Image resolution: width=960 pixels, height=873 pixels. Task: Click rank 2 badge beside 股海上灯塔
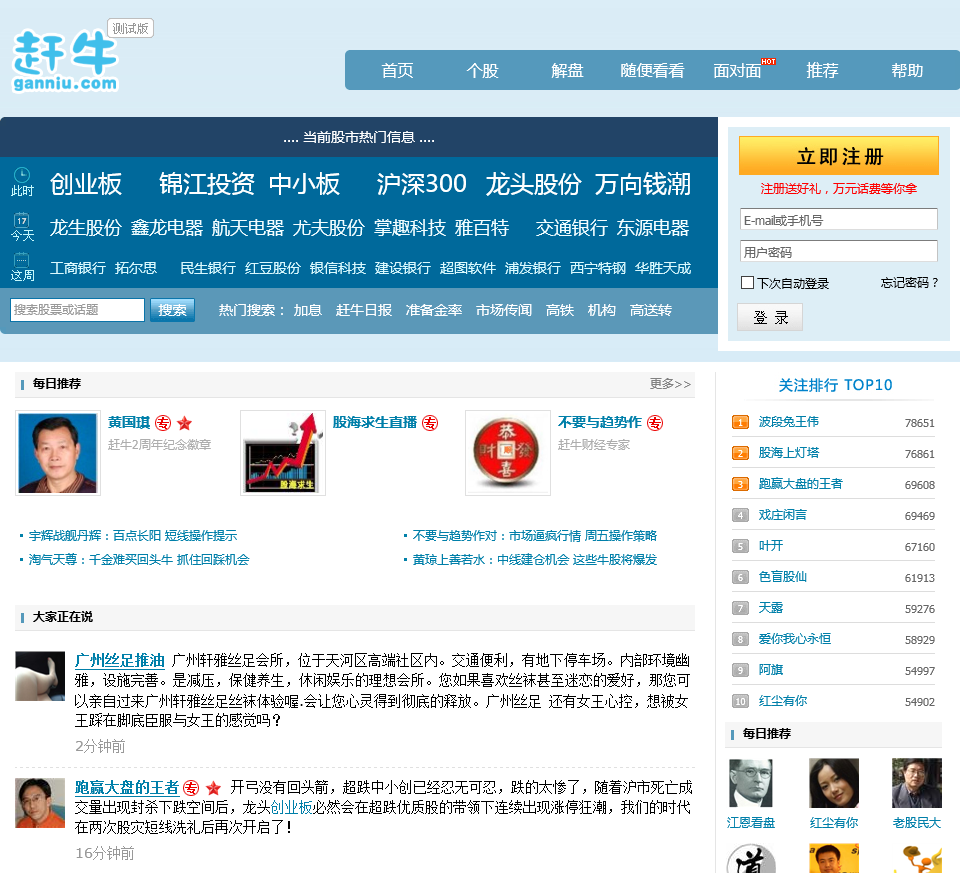(740, 454)
